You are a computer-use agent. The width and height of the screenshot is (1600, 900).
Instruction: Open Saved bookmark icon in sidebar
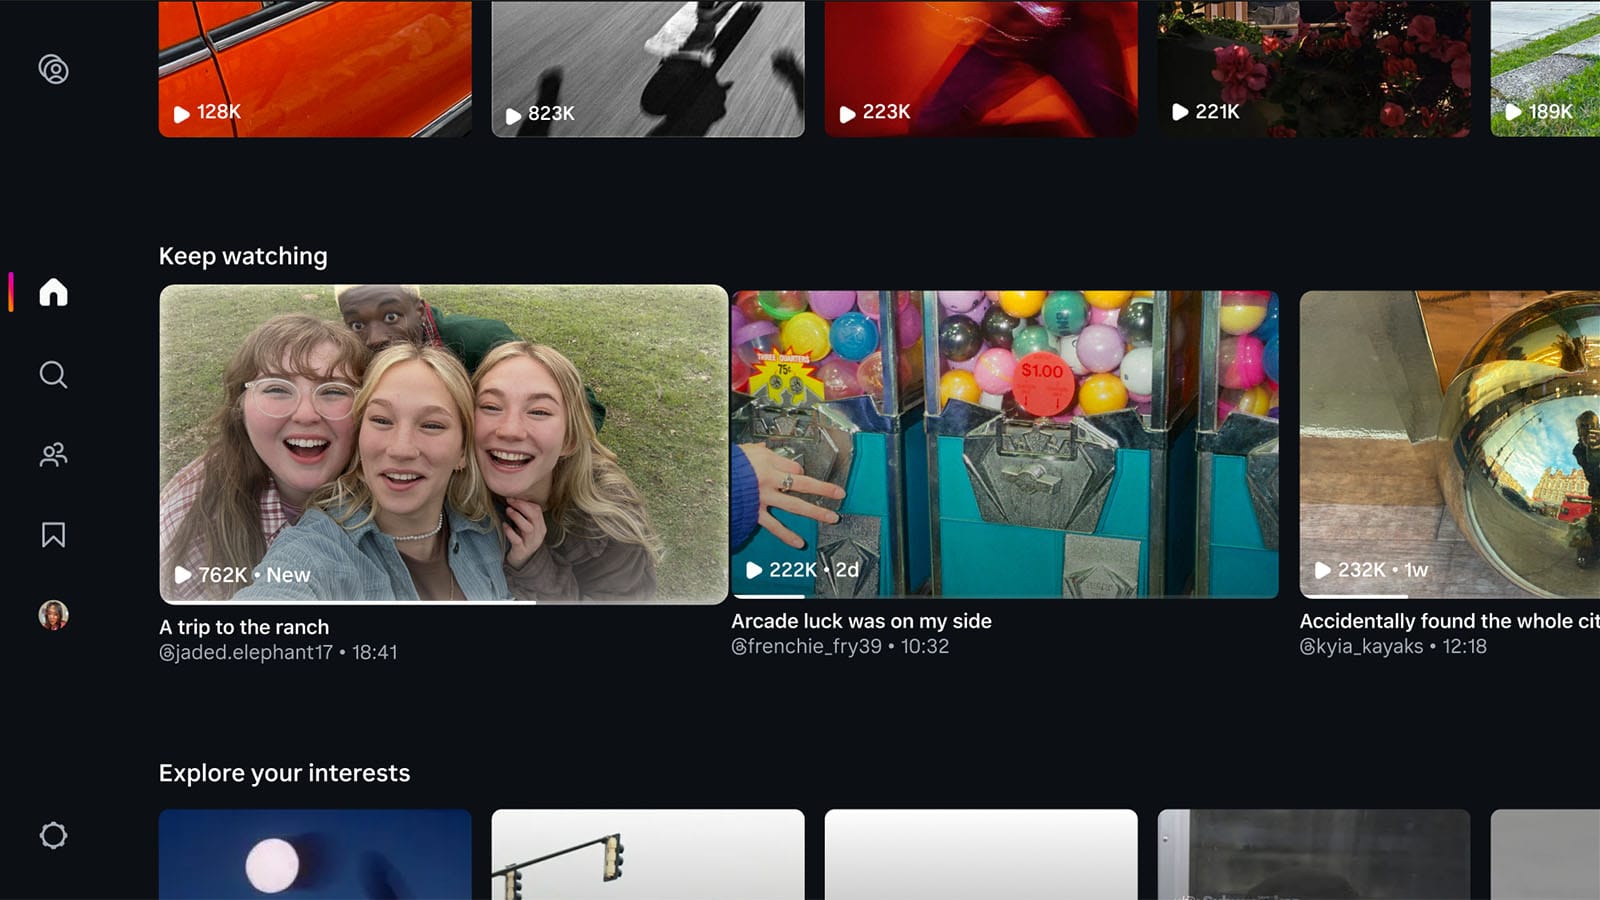pos(53,535)
